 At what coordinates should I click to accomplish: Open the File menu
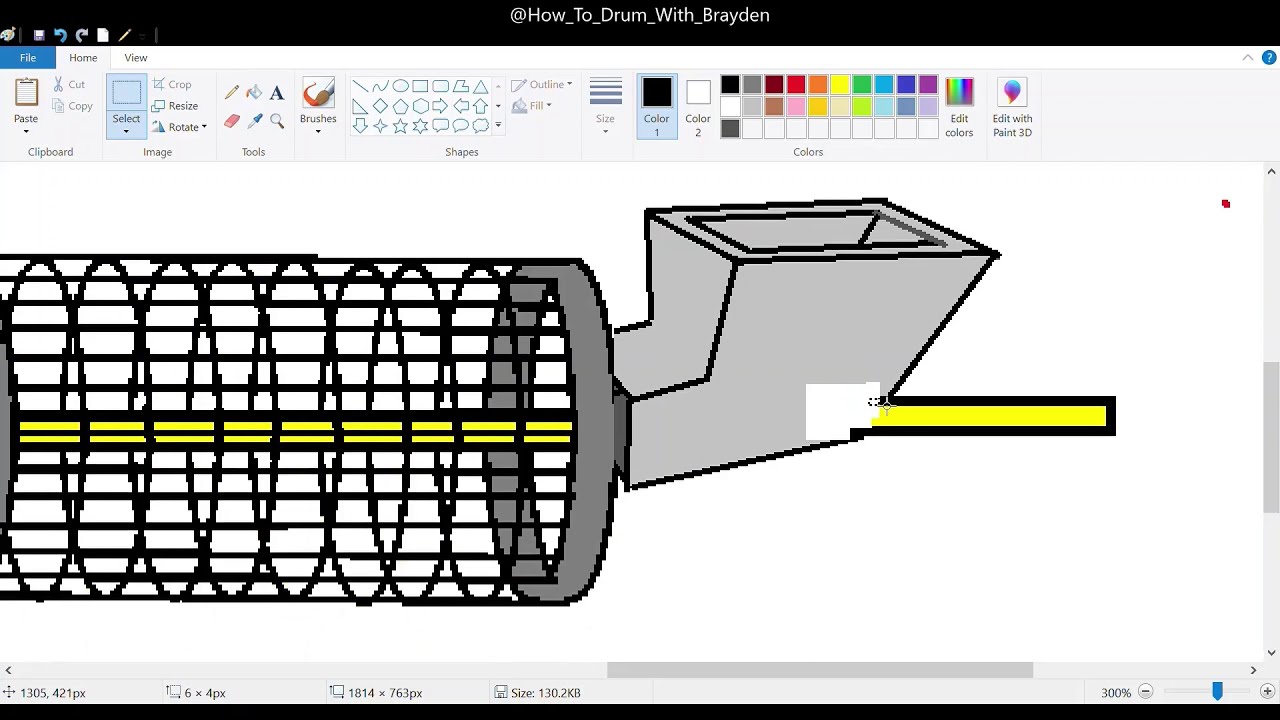pyautogui.click(x=28, y=58)
